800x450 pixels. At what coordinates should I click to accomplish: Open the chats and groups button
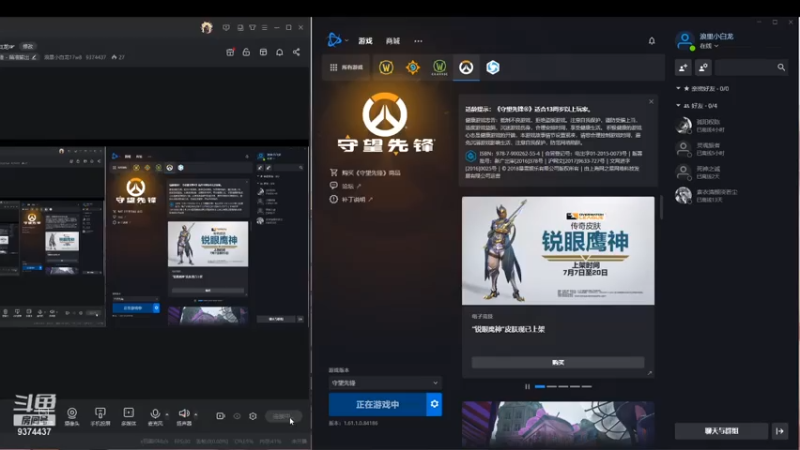pyautogui.click(x=721, y=431)
